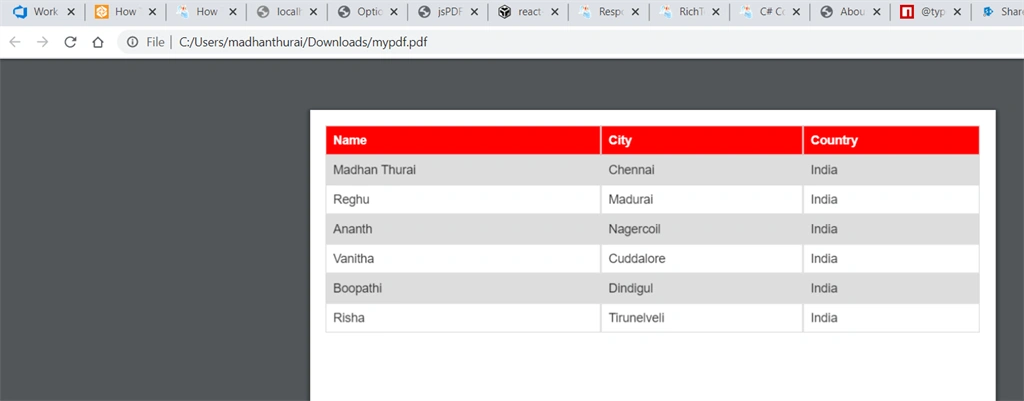Close the Optic tab
Viewport: 1024px width, 401px height.
point(394,12)
